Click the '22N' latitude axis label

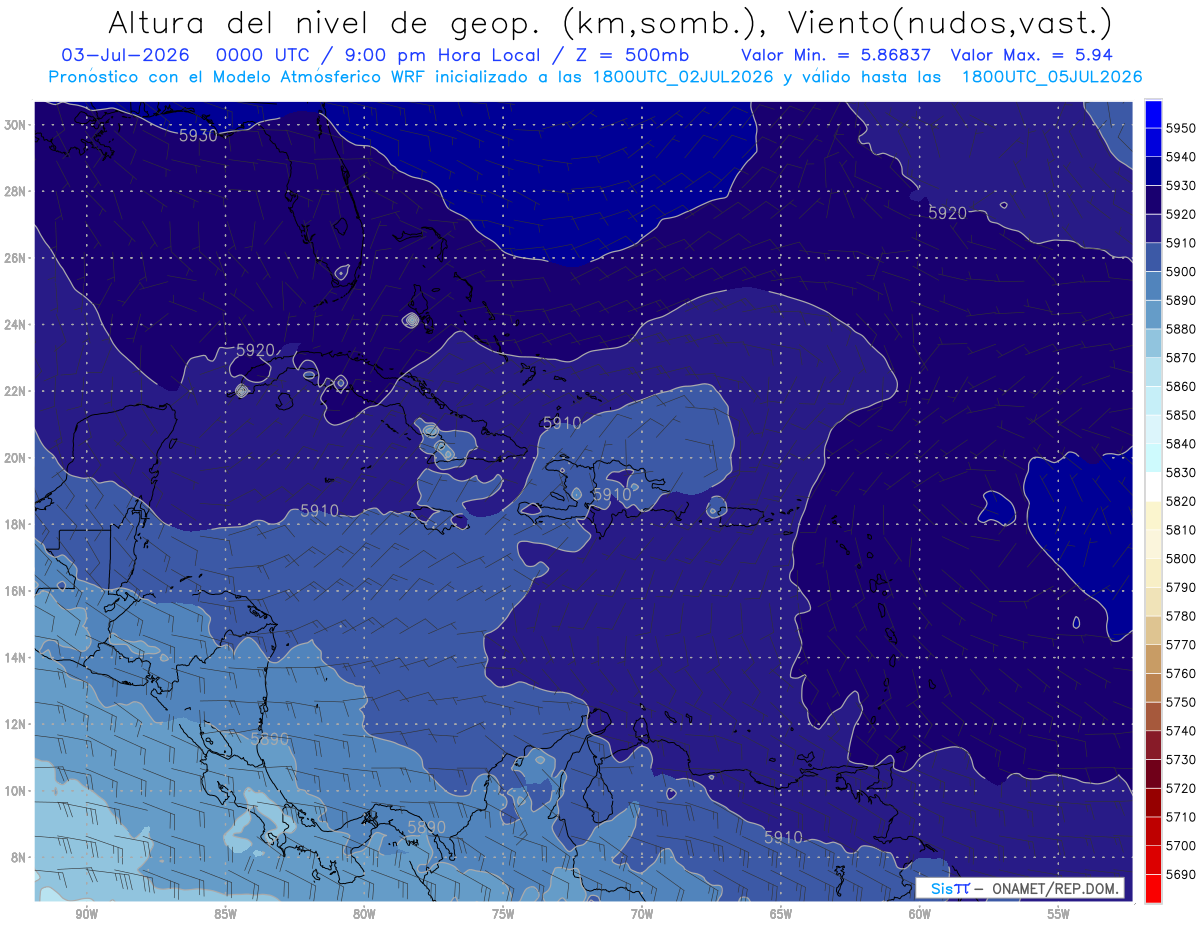click(15, 391)
